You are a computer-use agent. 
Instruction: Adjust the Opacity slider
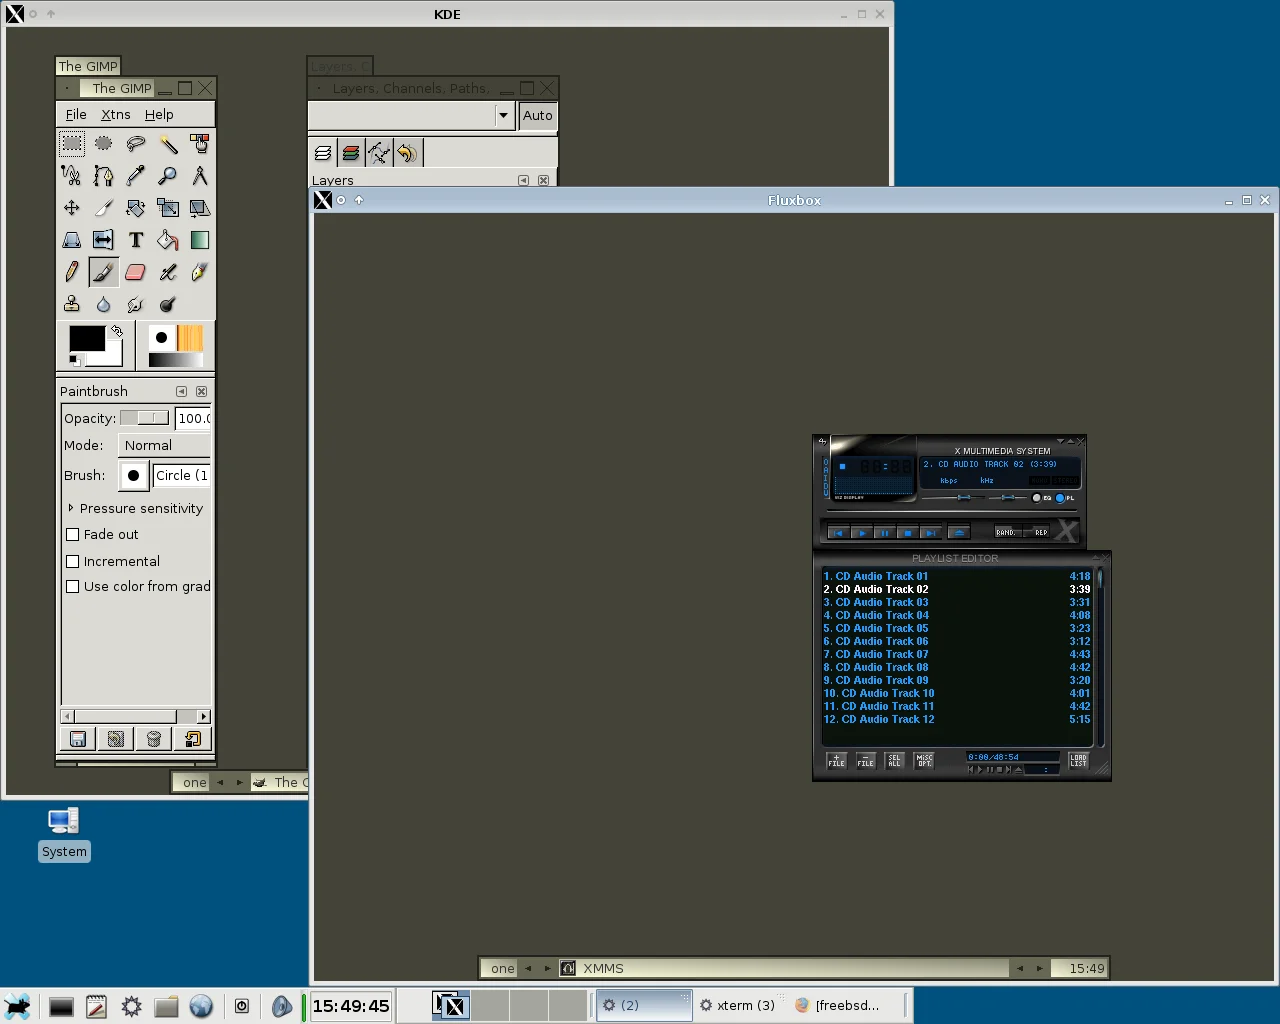pyautogui.click(x=145, y=418)
